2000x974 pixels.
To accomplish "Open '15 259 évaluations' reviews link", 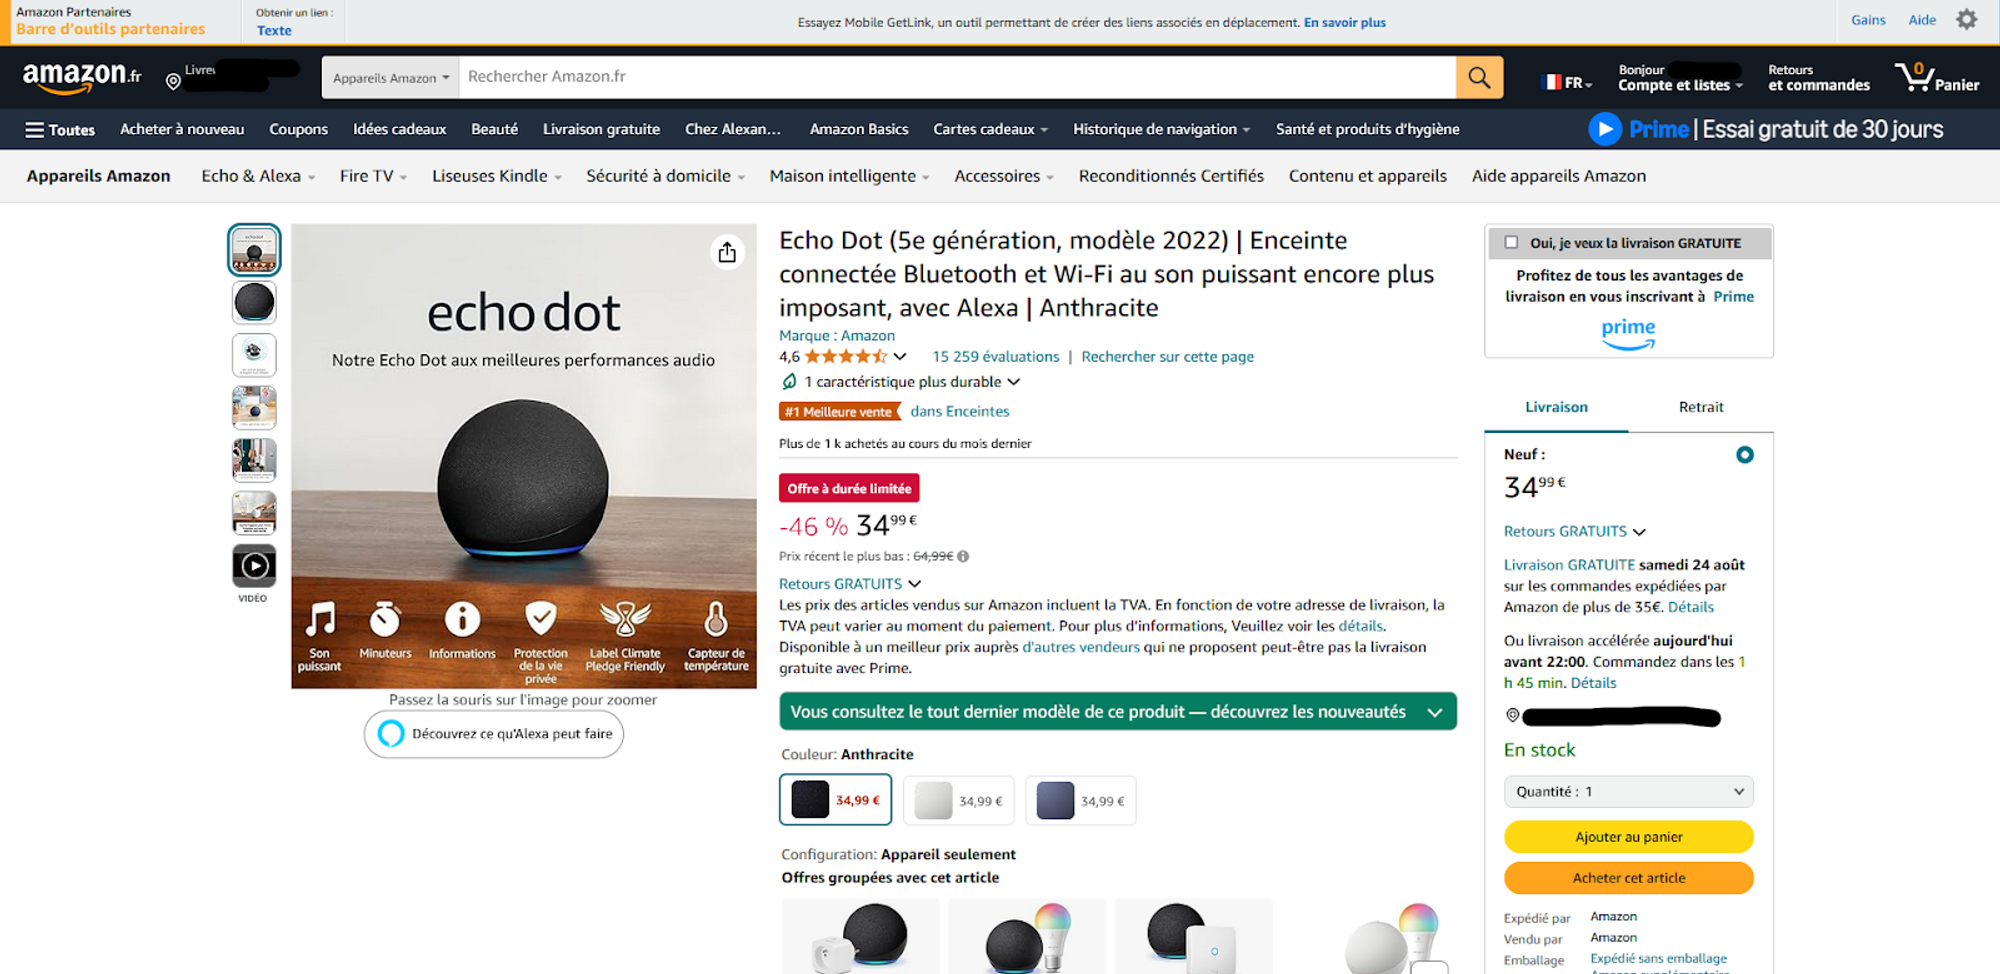I will (995, 356).
